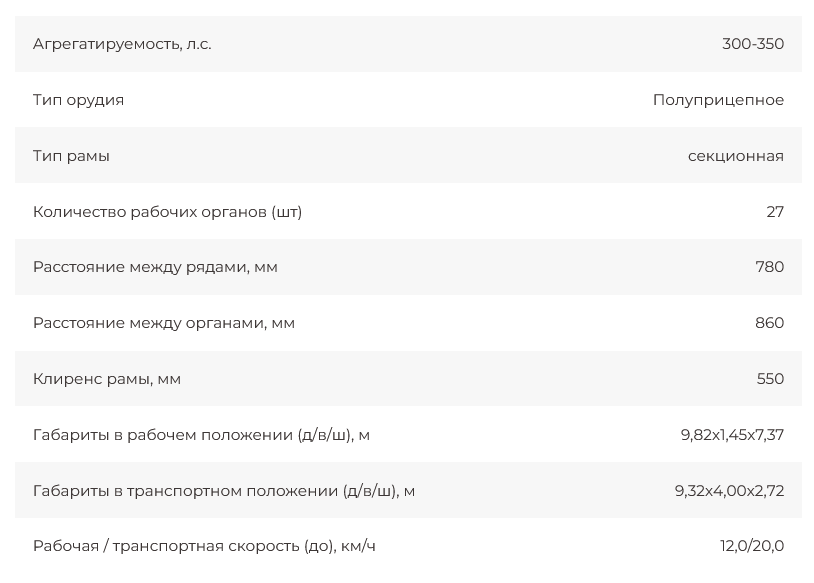Screen dimensions: 814x583
Task: Select the 12,0/20,0 speed value
Action: [x=751, y=546]
